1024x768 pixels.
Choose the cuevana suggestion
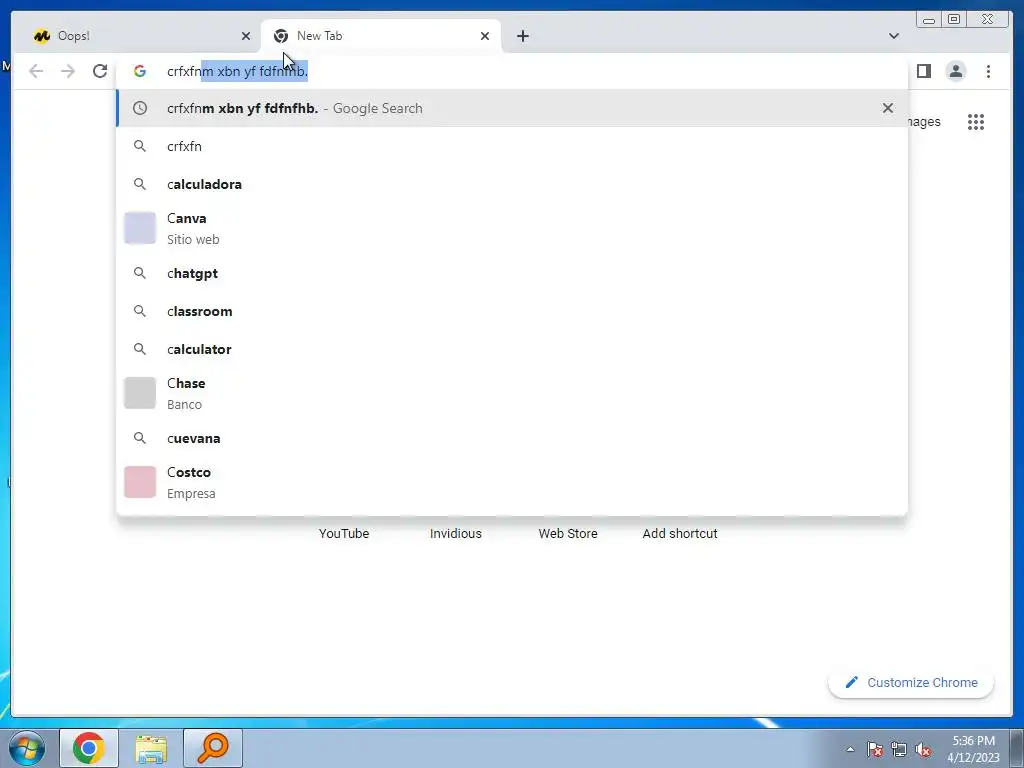tap(512, 438)
